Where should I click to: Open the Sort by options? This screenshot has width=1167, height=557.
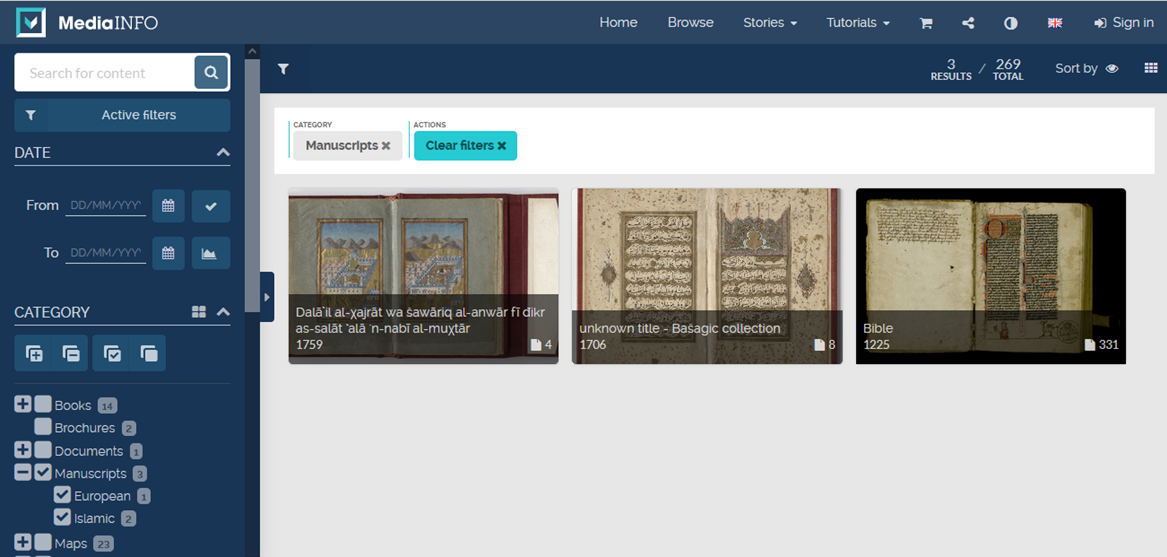[x=1087, y=69]
